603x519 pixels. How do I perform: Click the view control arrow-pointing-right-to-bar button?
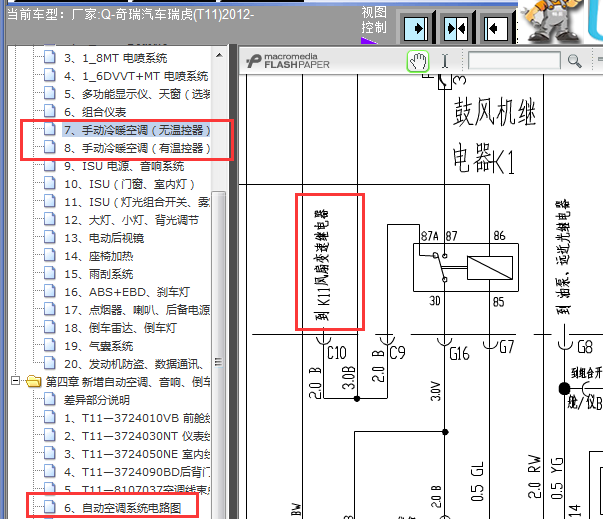pyautogui.click(x=416, y=28)
